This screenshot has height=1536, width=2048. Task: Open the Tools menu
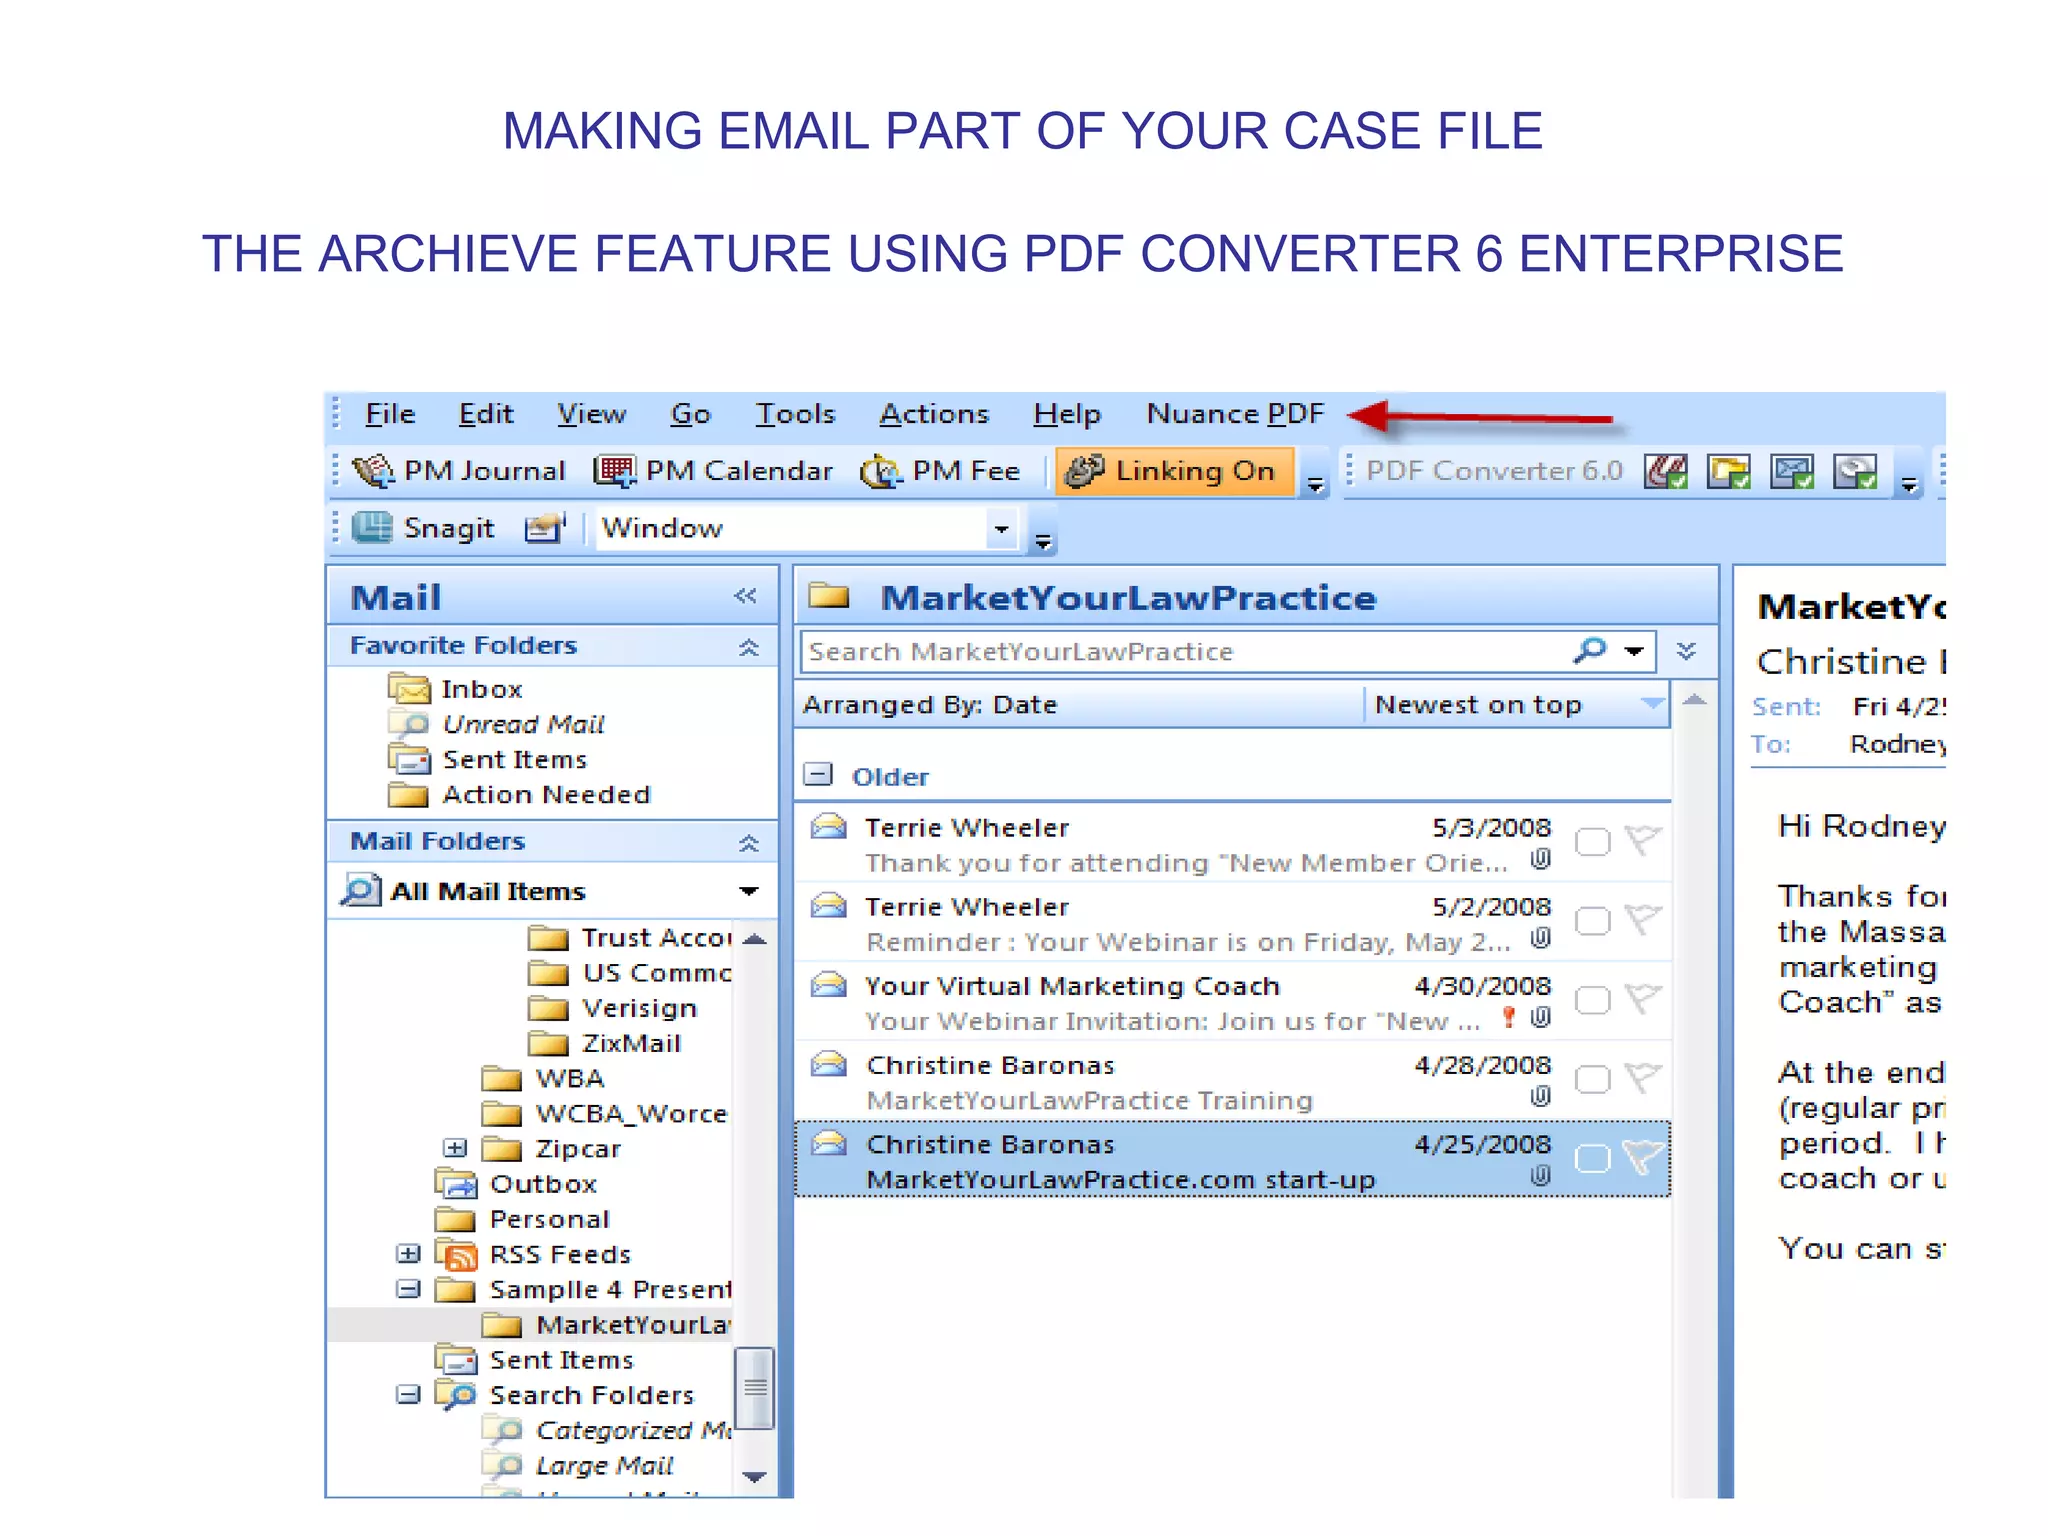(795, 414)
